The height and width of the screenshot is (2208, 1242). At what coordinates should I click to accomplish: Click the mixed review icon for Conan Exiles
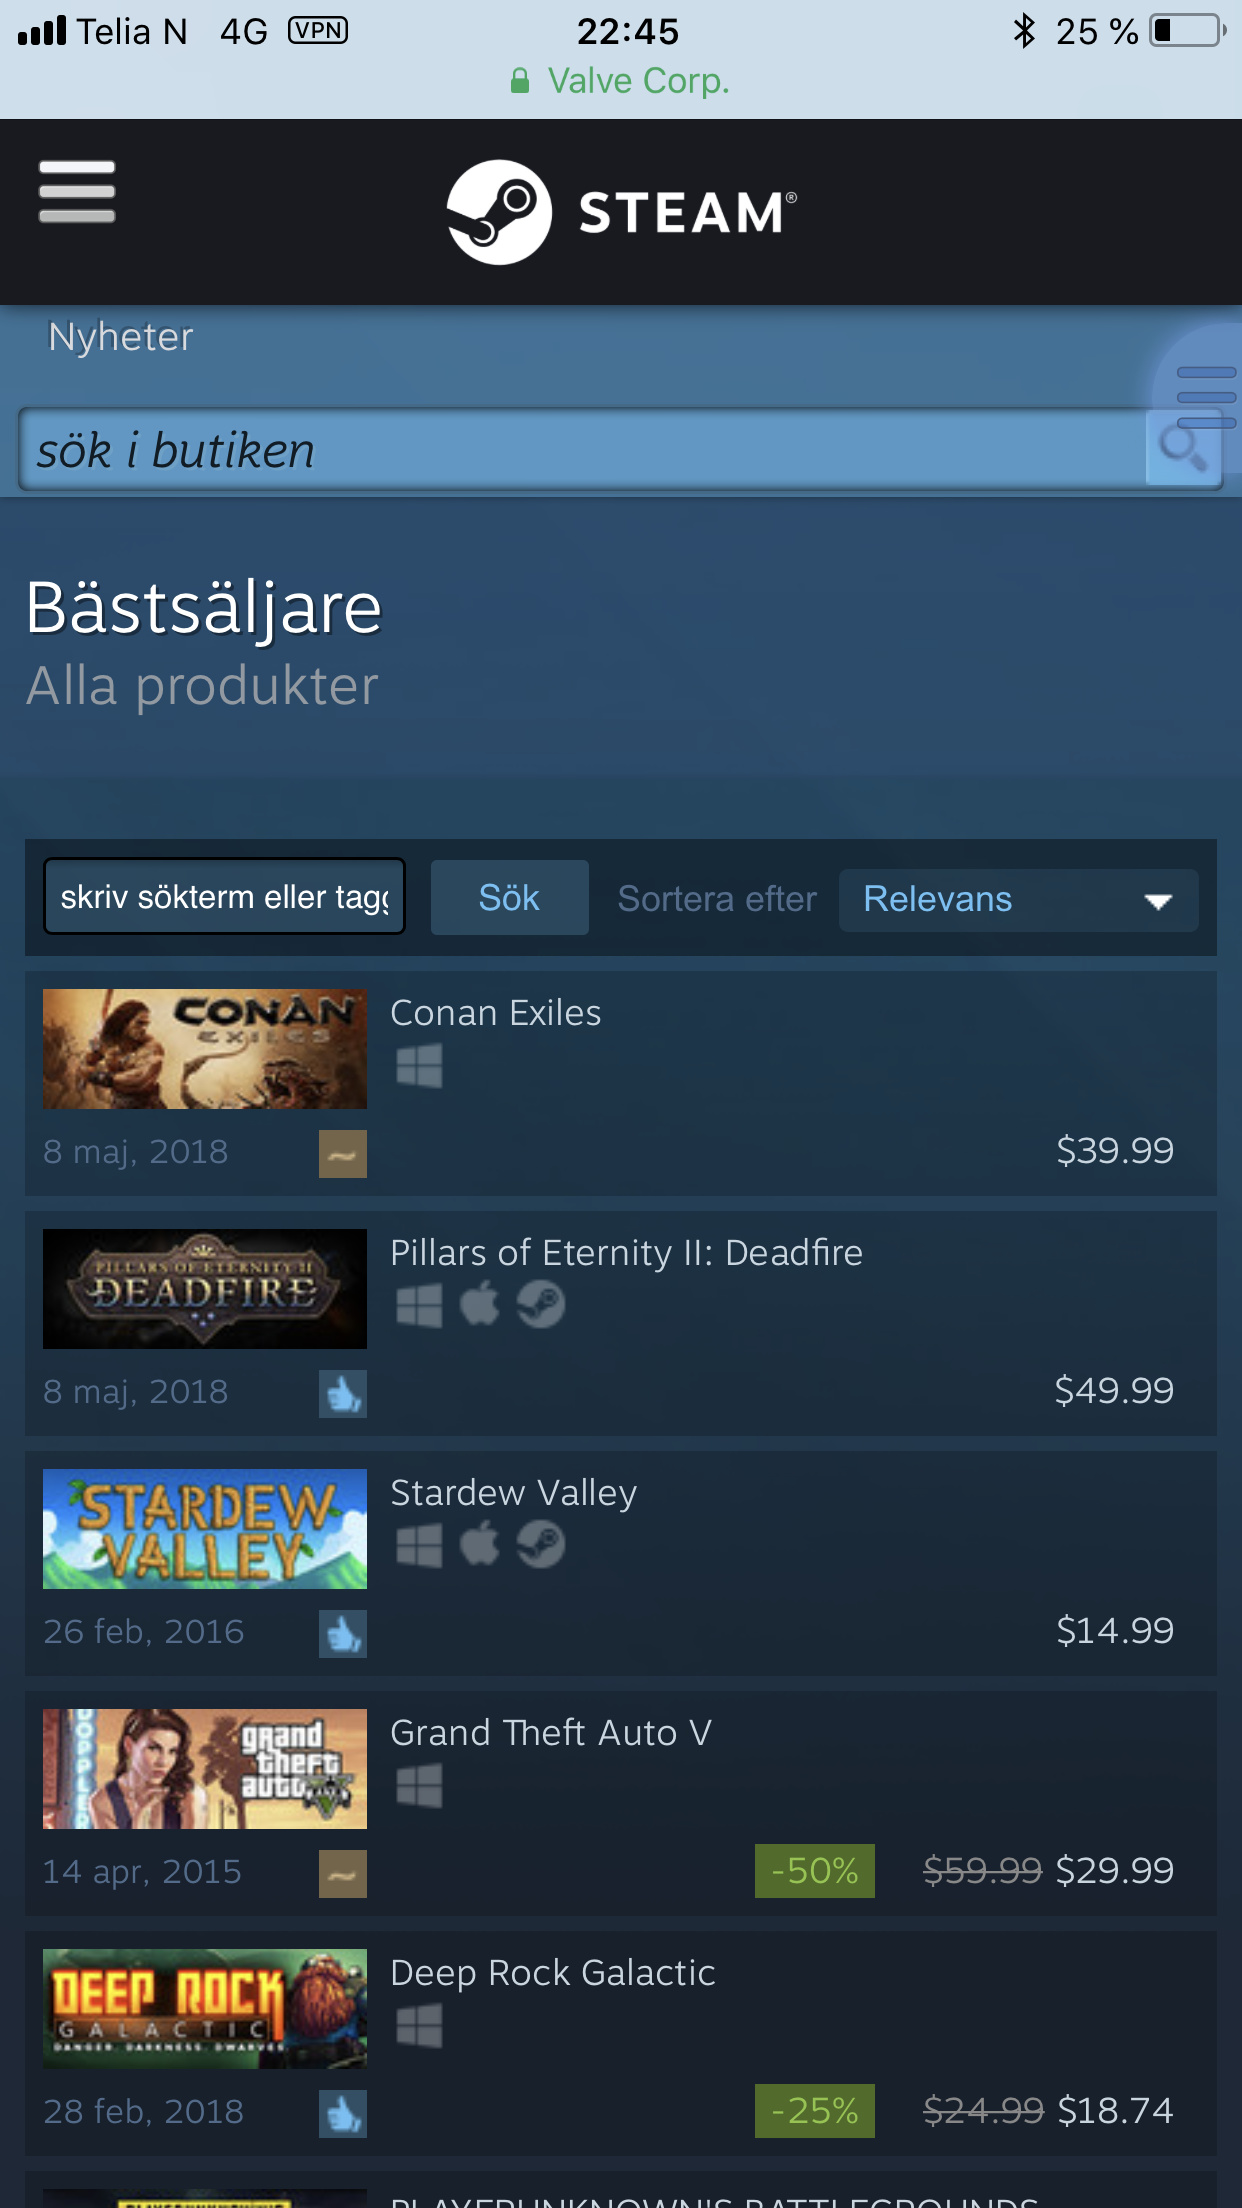(x=343, y=1154)
